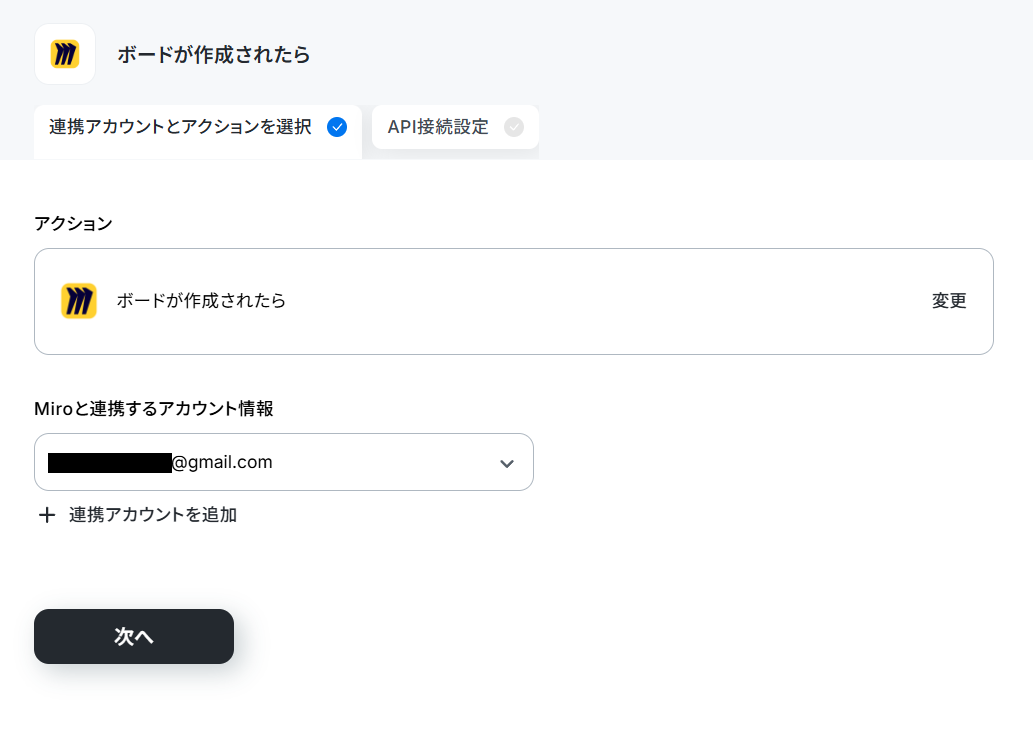The image size is (1033, 729).
Task: Click the ボードが作成されたら page title
Action: 213,55
